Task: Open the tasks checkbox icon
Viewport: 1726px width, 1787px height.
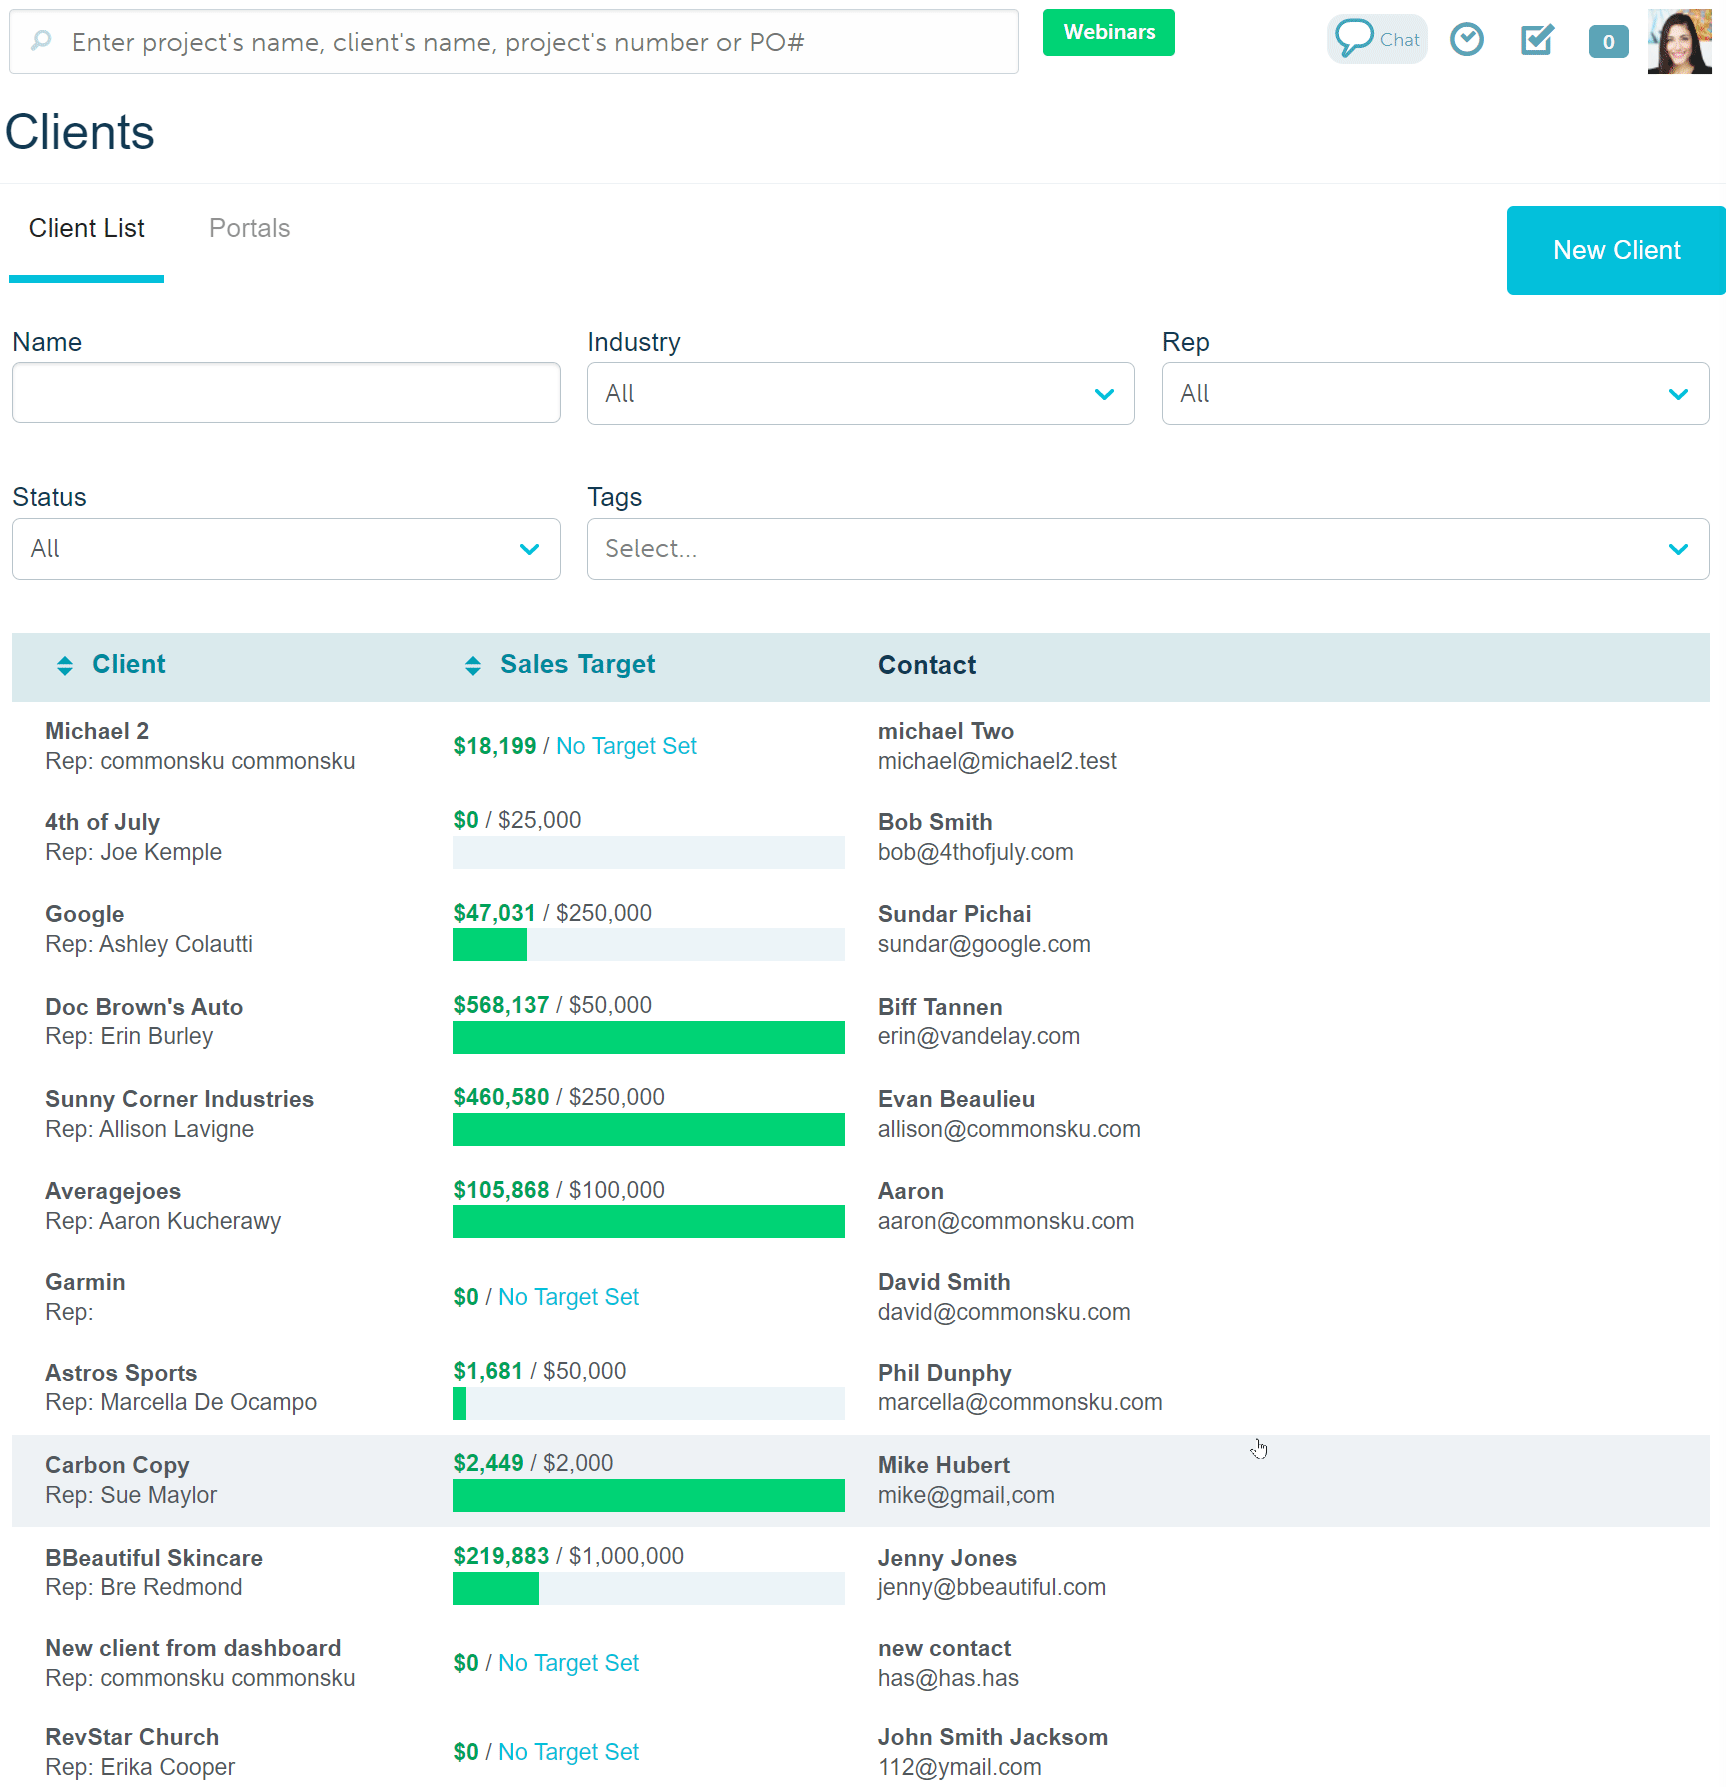Action: click(x=1536, y=40)
